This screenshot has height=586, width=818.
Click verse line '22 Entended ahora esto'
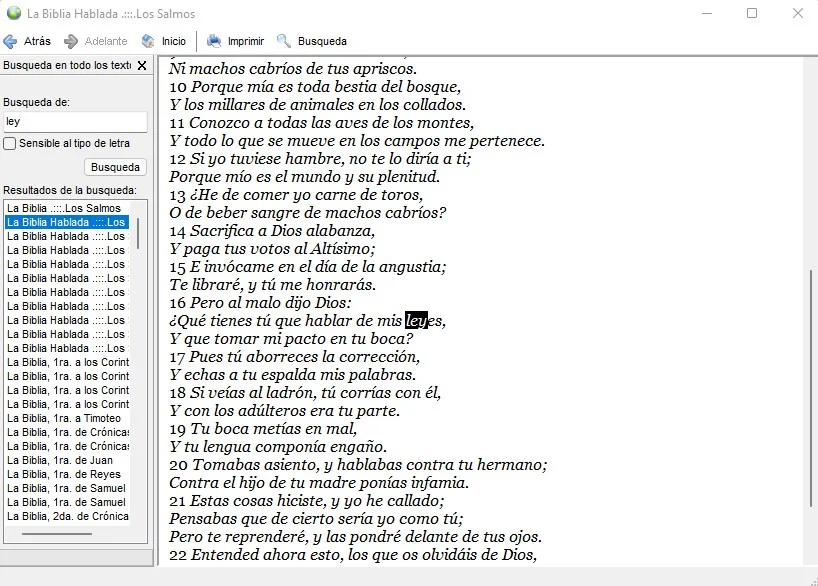(x=353, y=554)
